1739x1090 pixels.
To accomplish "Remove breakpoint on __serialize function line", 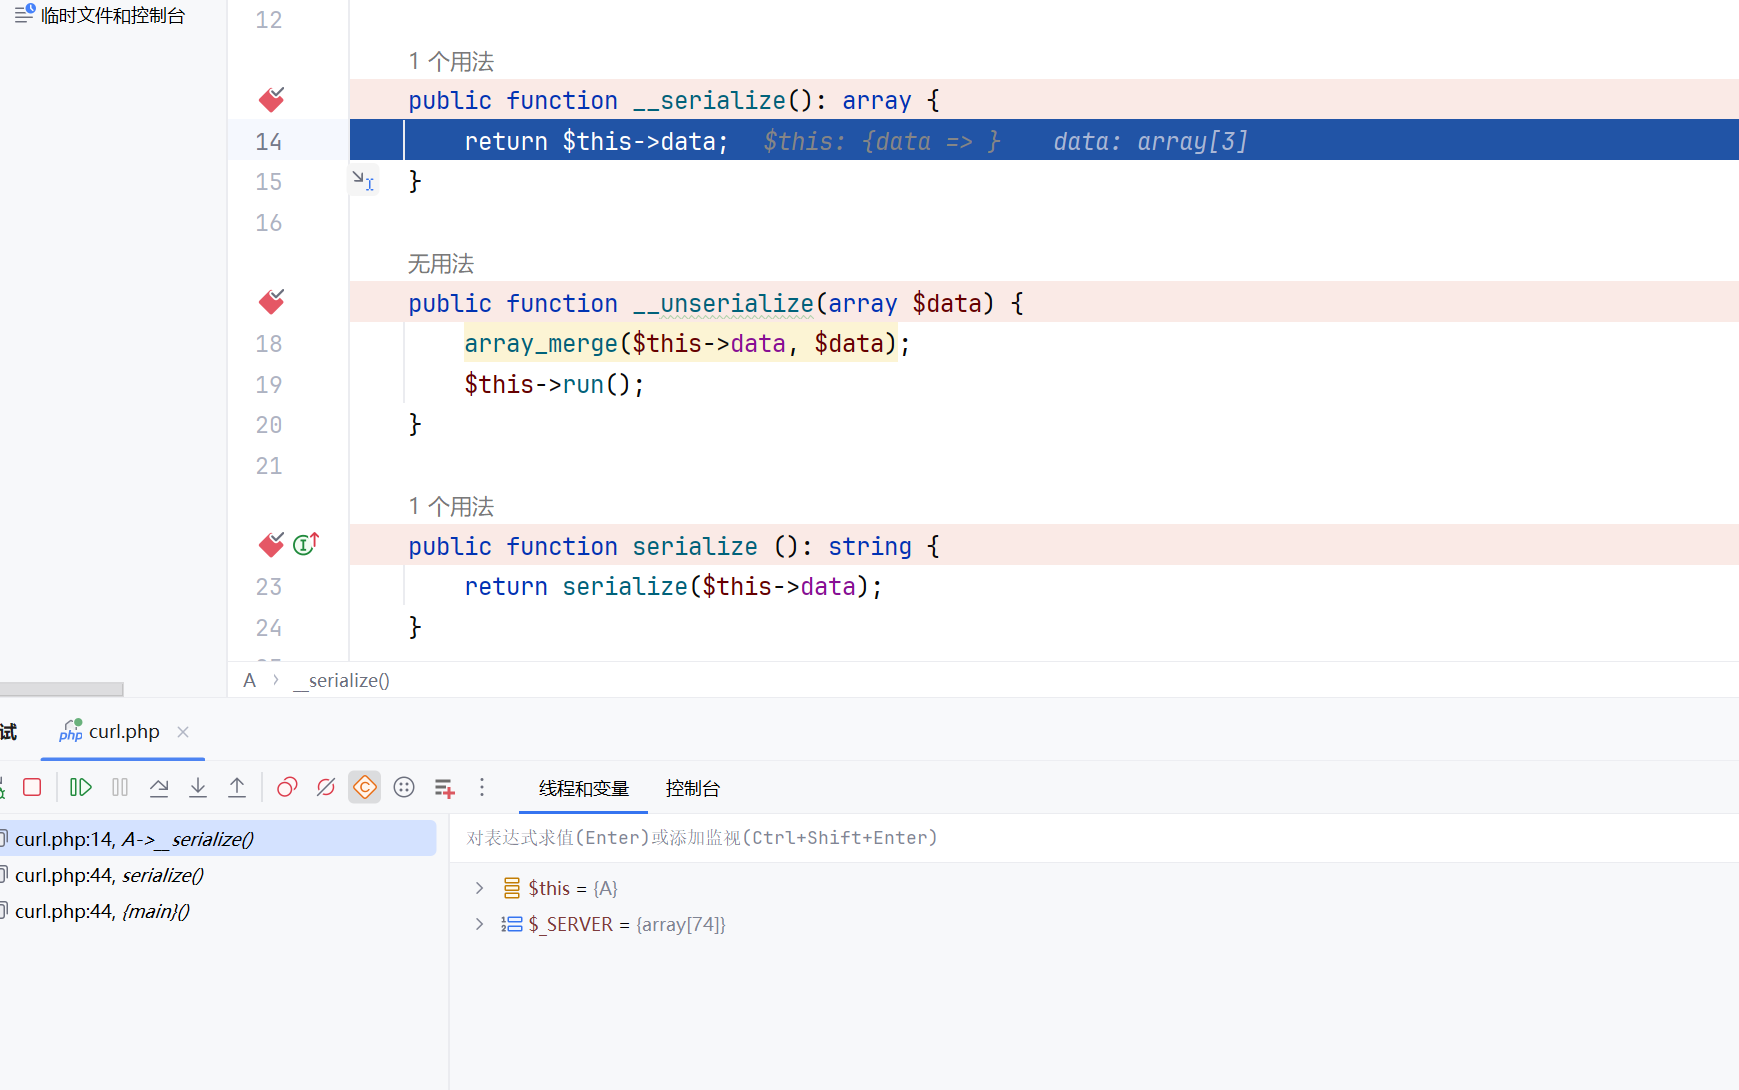I will coord(271,100).
